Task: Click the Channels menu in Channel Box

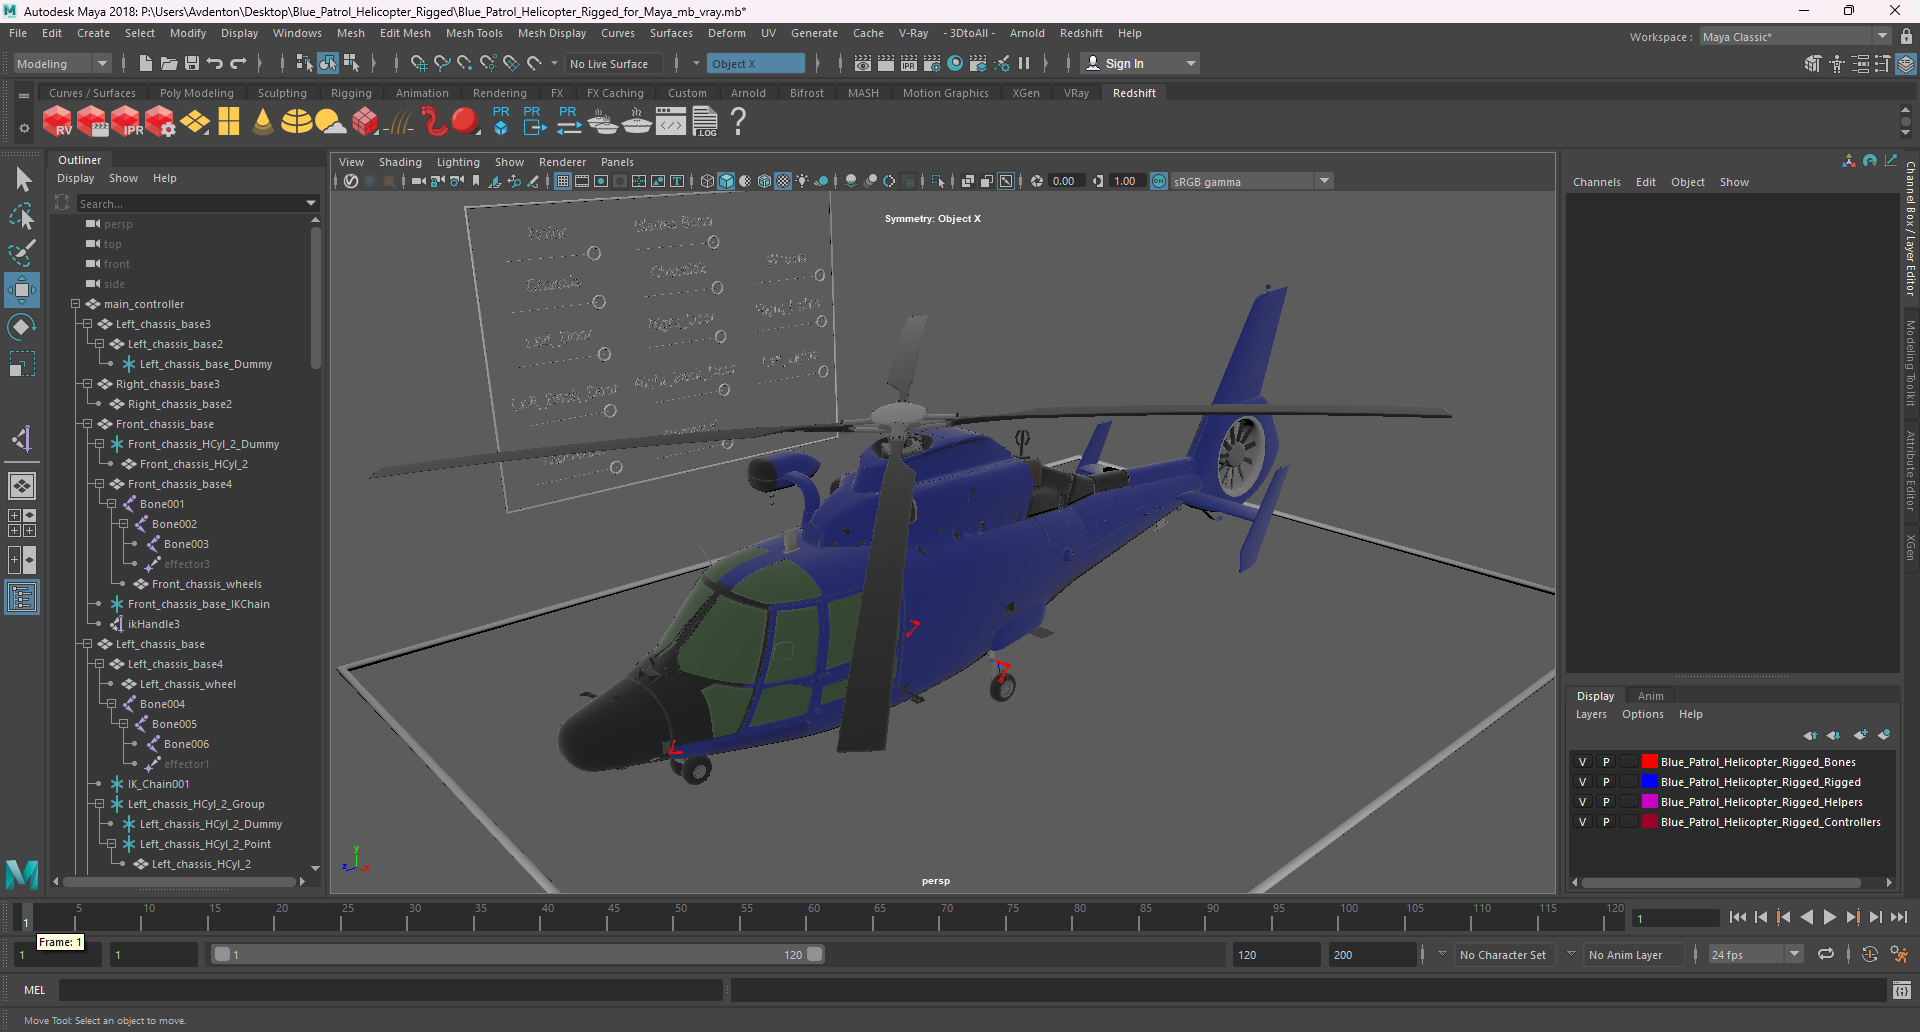Action: (1596, 182)
